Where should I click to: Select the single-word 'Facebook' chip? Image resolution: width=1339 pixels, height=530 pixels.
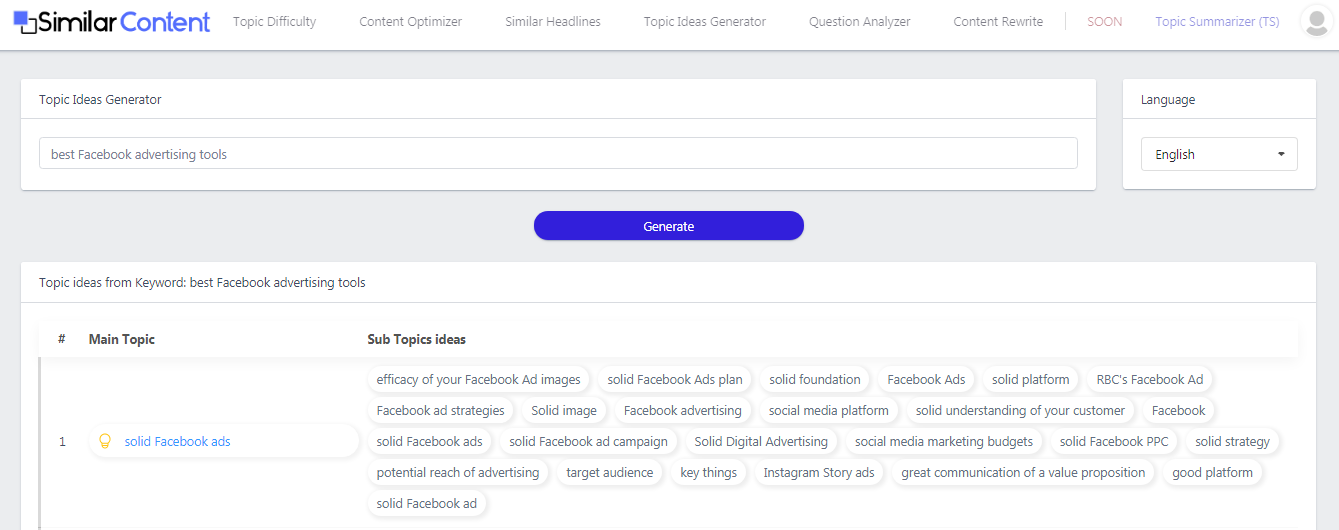point(1179,410)
